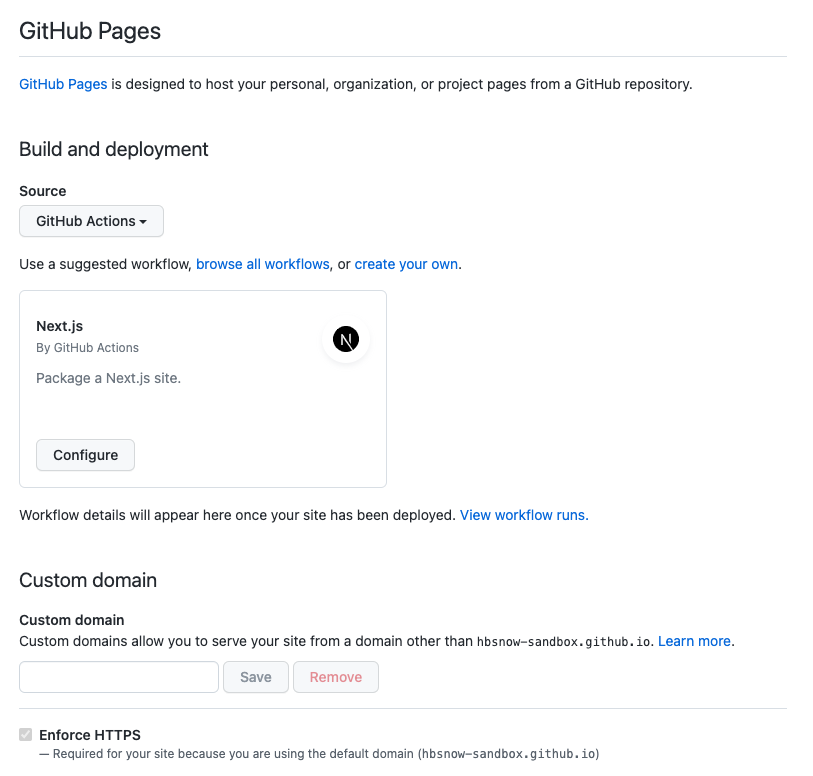The image size is (813, 776).
Task: Click the browse all workflows link
Action: point(262,264)
